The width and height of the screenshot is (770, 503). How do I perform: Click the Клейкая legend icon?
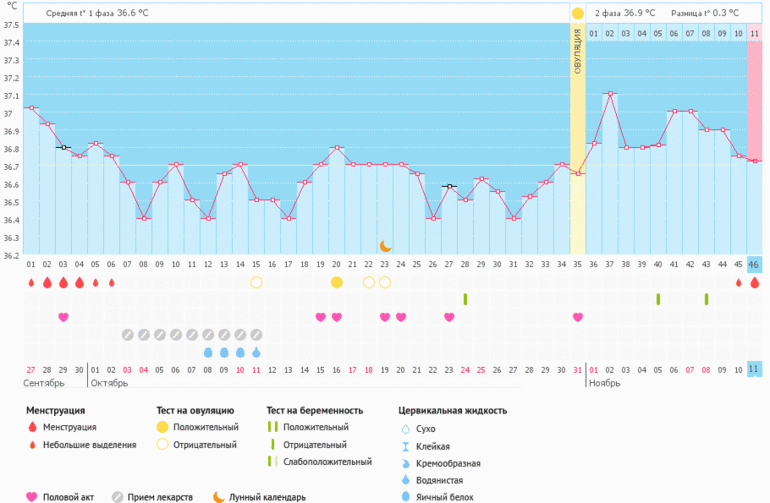(x=406, y=447)
